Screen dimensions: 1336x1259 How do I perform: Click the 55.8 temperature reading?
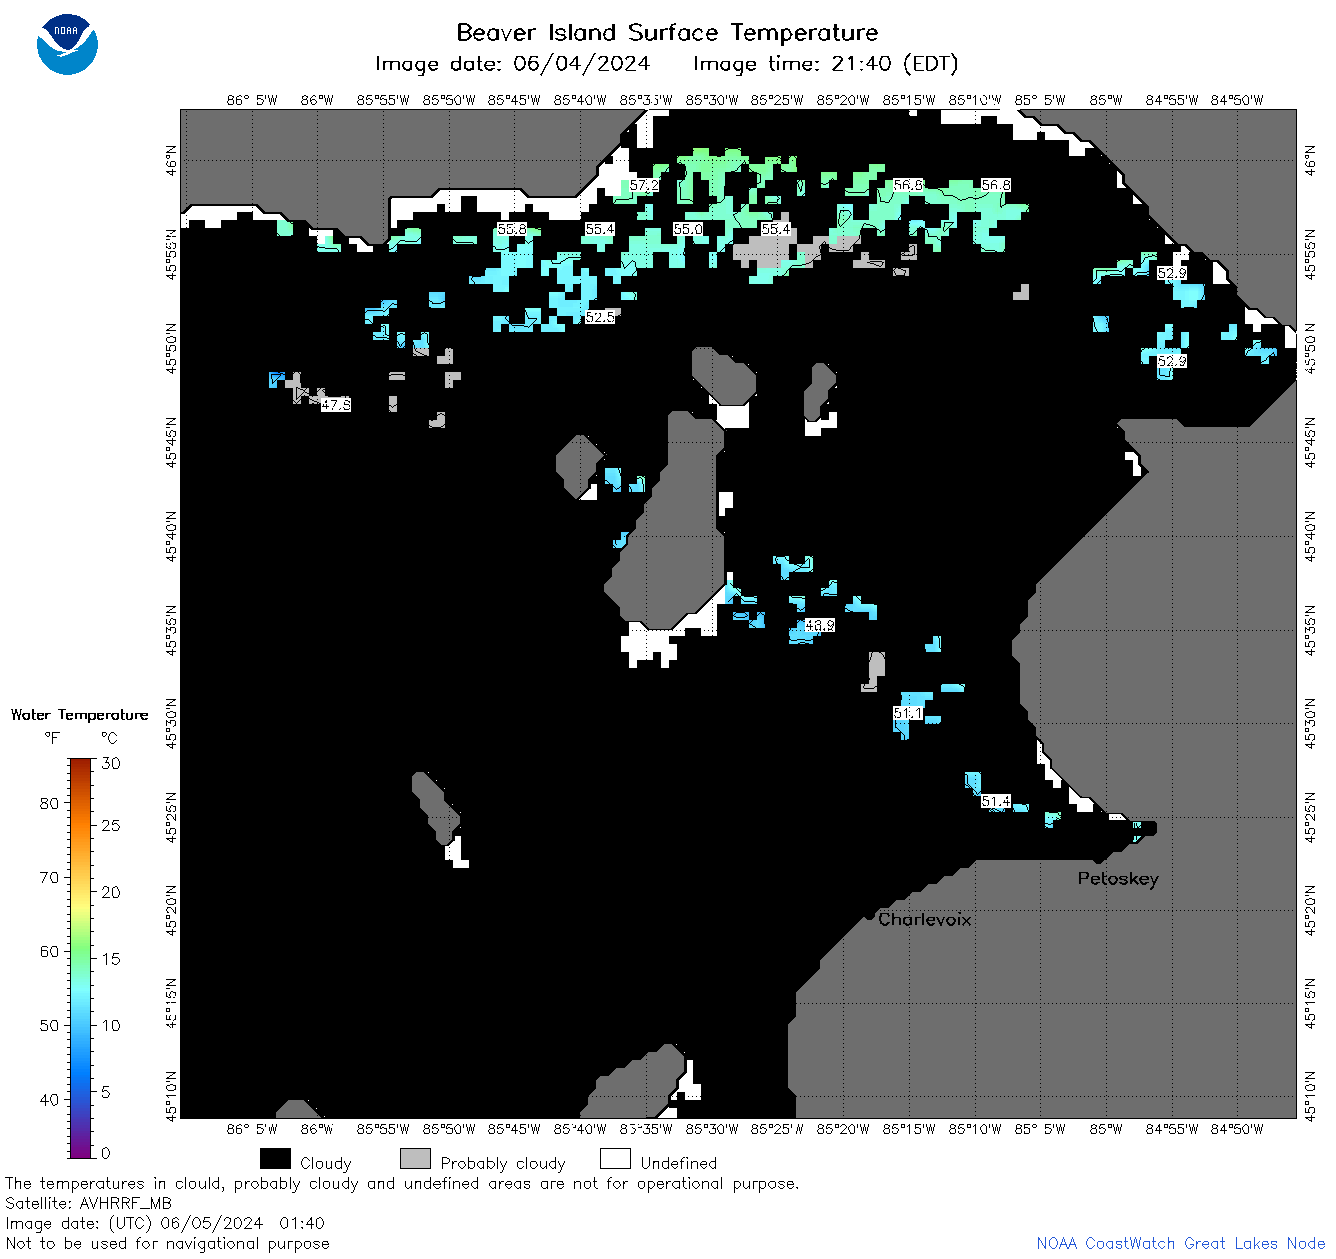[x=512, y=229]
